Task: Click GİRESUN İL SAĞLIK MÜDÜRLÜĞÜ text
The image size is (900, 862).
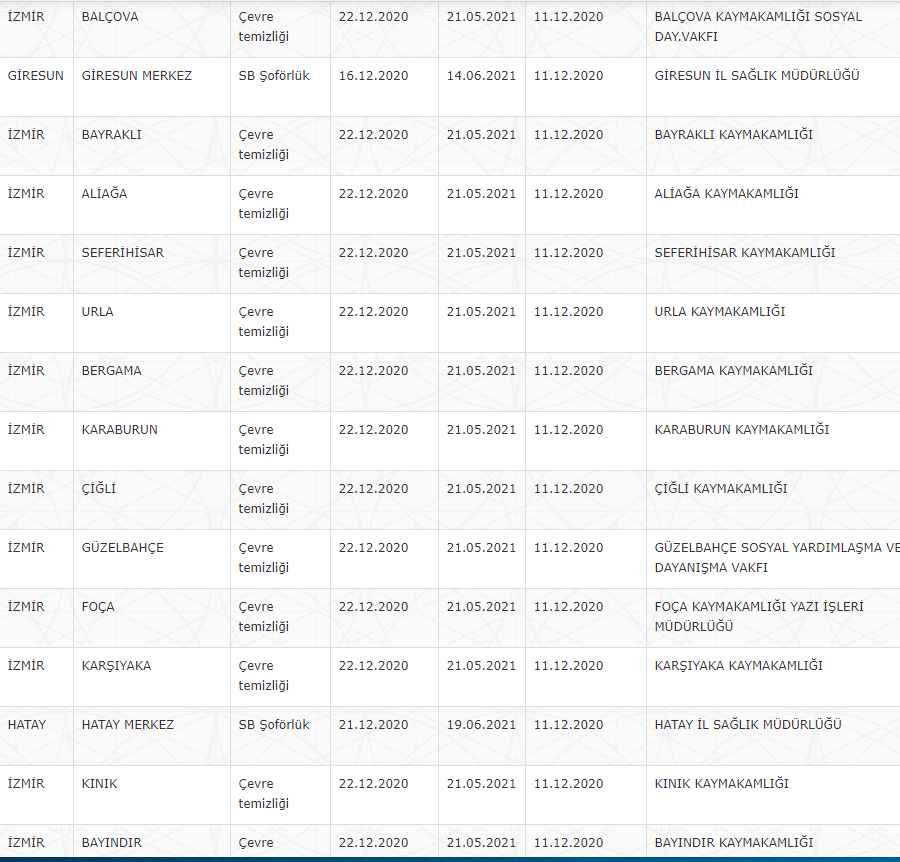Action: (756, 76)
